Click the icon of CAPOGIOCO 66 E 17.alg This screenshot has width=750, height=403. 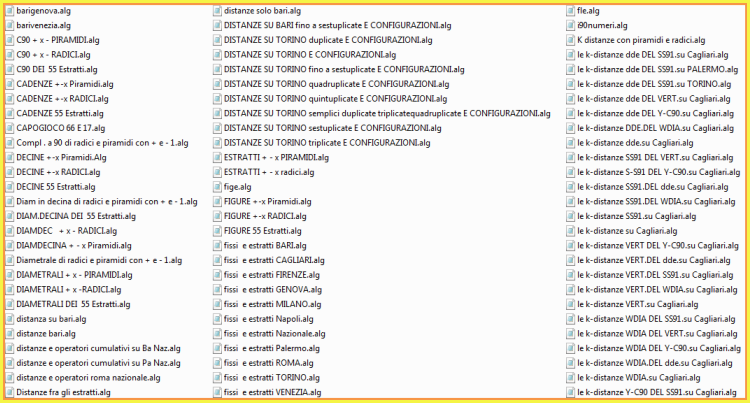[10, 128]
